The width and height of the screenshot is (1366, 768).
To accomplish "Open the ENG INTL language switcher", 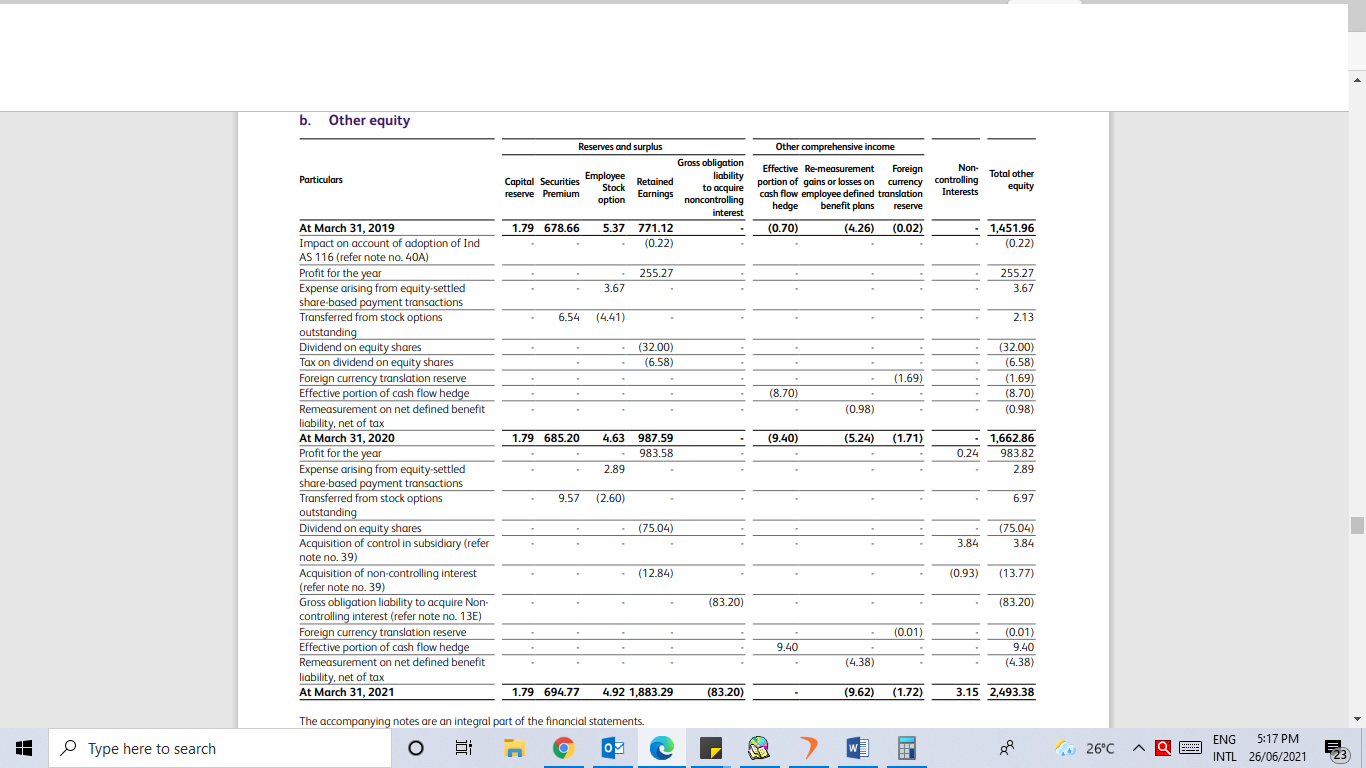I will point(1225,748).
